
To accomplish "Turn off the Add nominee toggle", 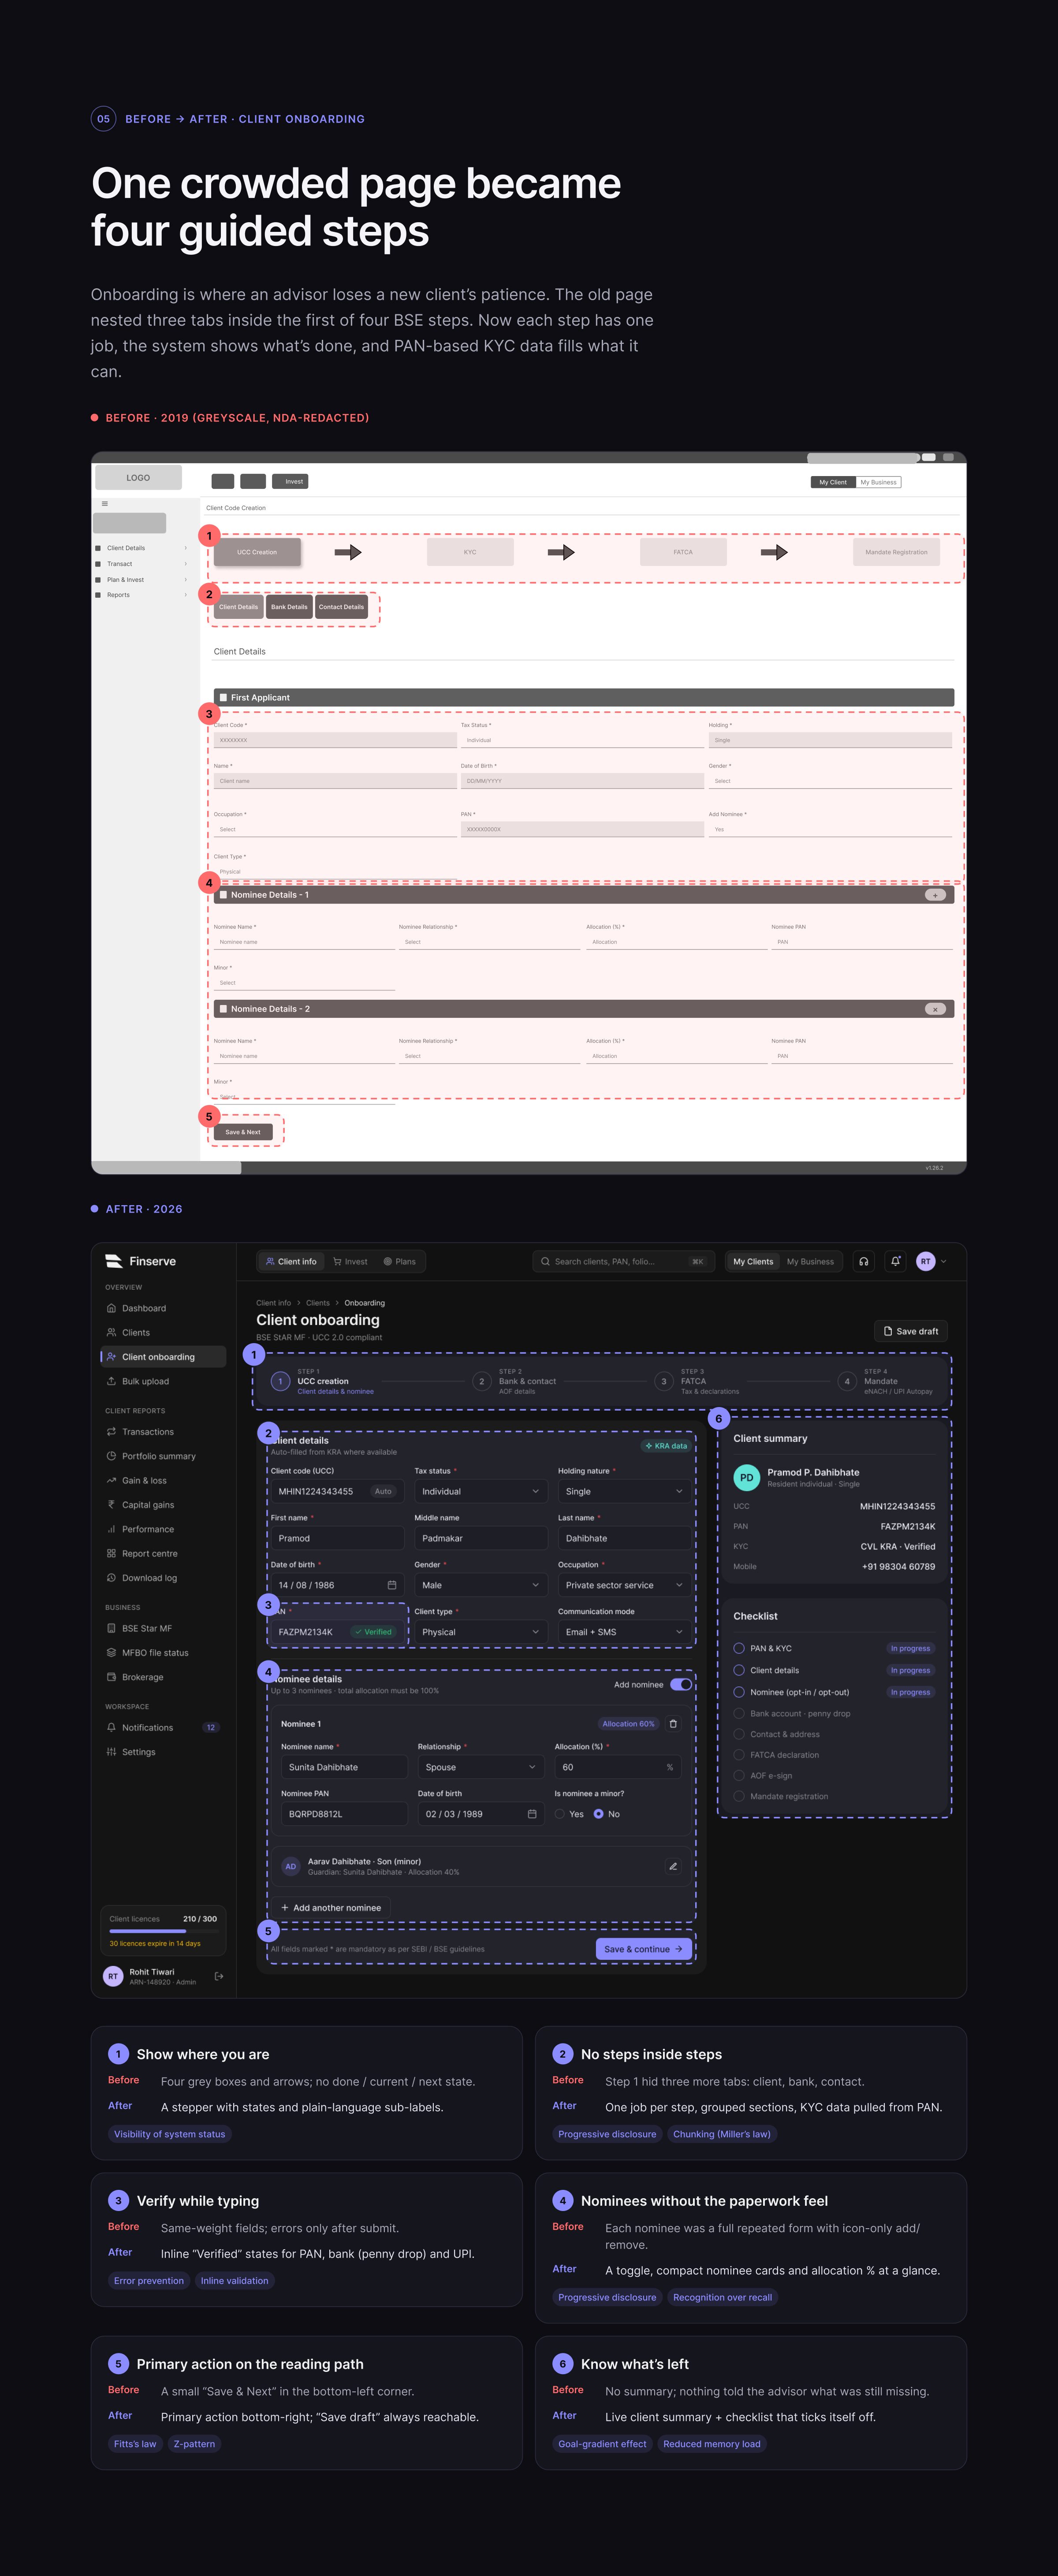I will click(681, 1685).
